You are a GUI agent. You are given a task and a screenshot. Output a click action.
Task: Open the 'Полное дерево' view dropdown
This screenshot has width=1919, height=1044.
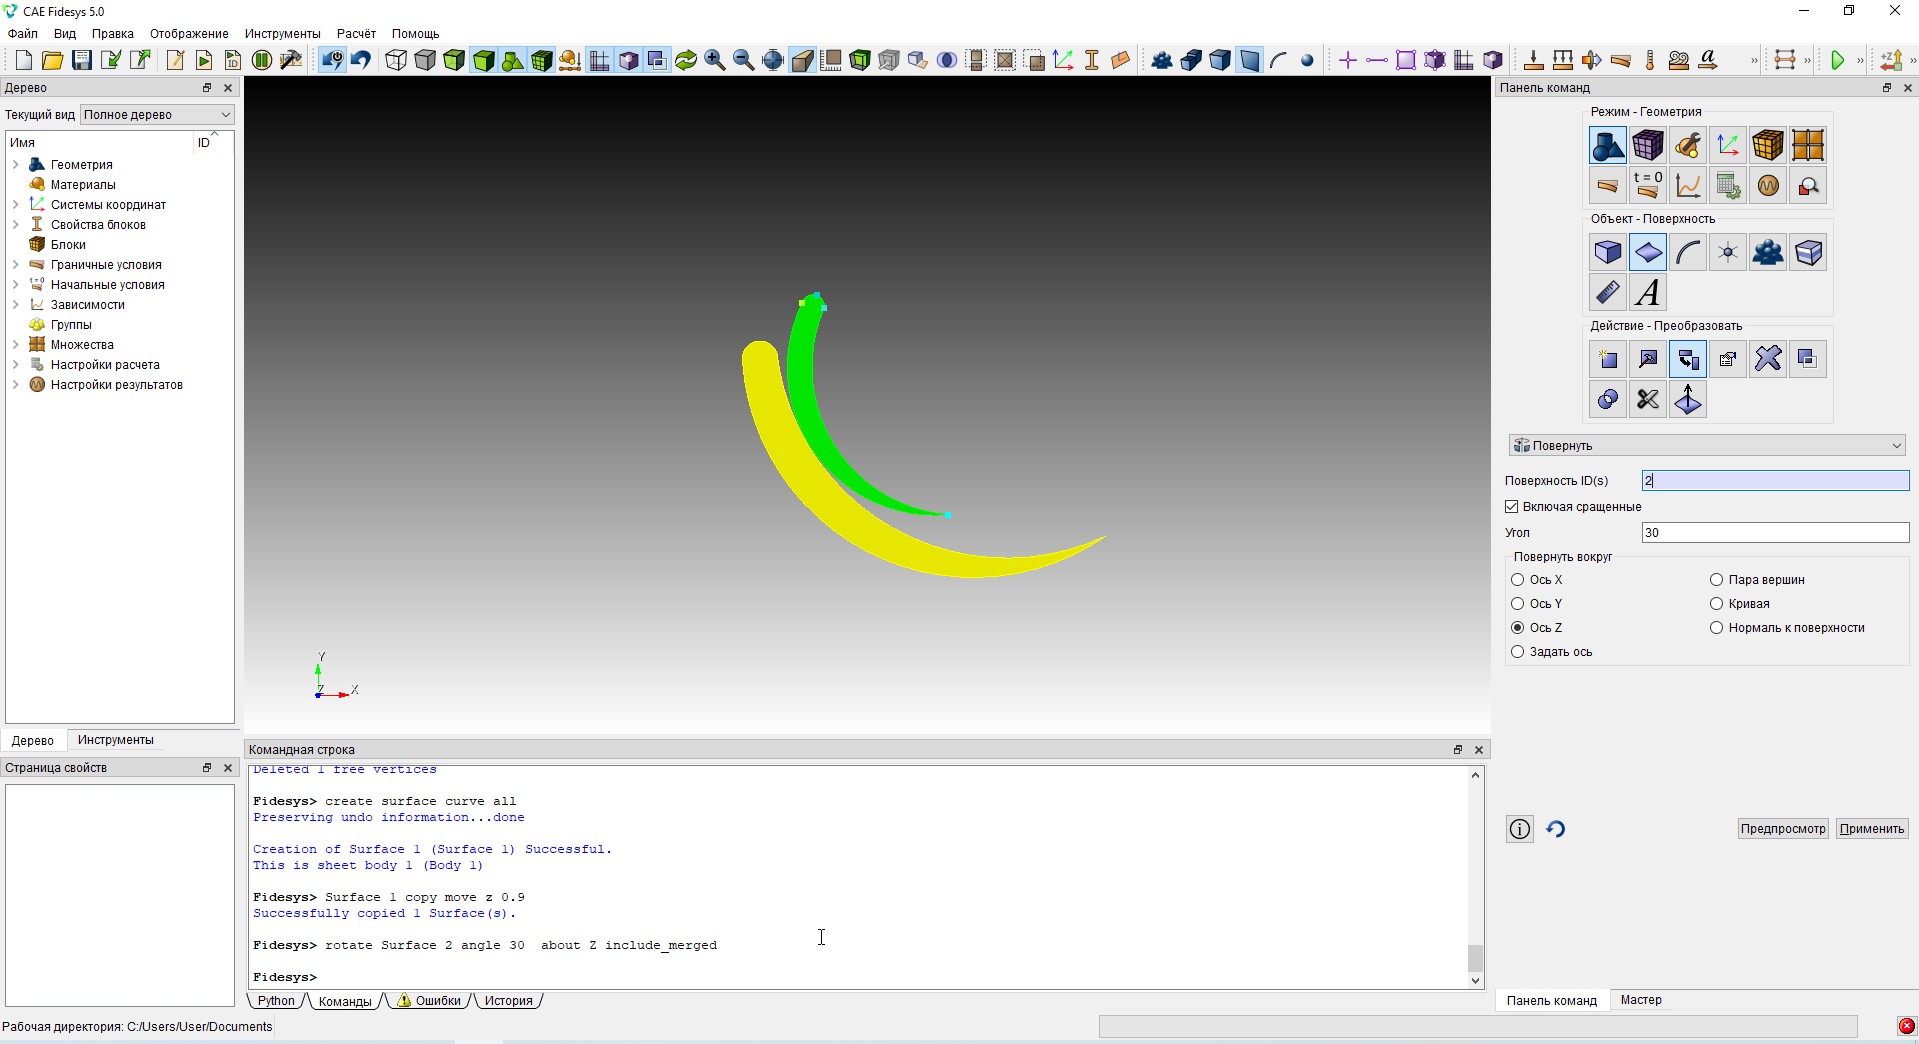[x=157, y=115]
